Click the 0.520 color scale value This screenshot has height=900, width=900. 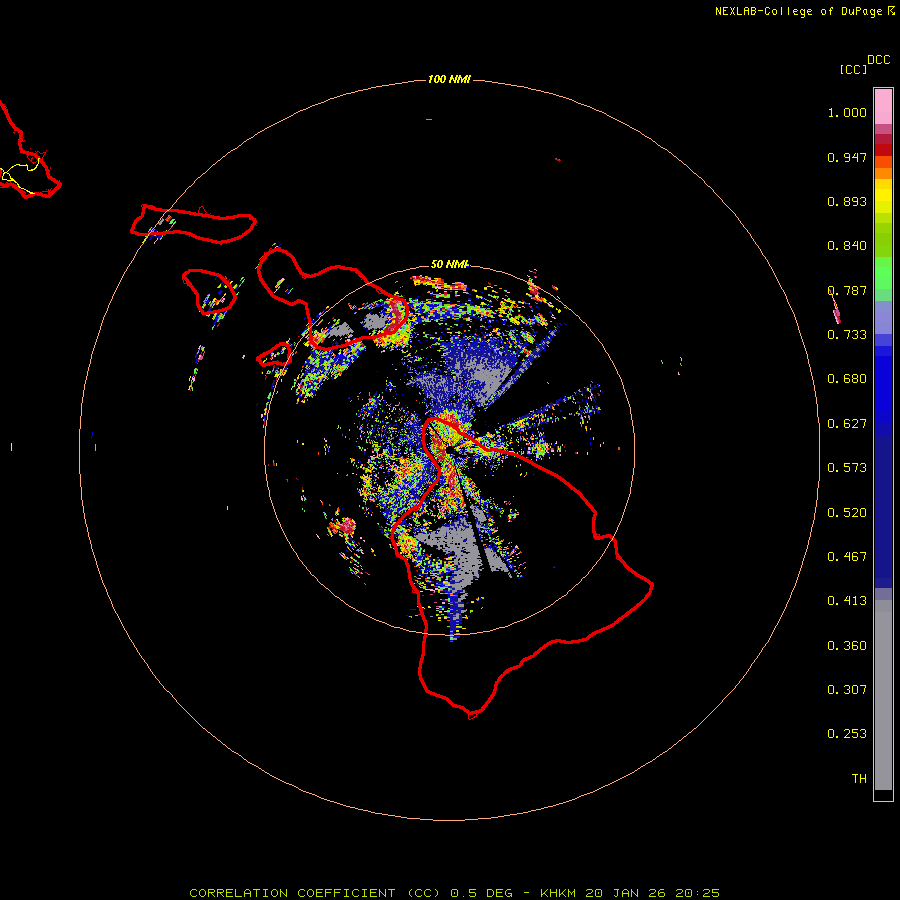[x=847, y=513]
